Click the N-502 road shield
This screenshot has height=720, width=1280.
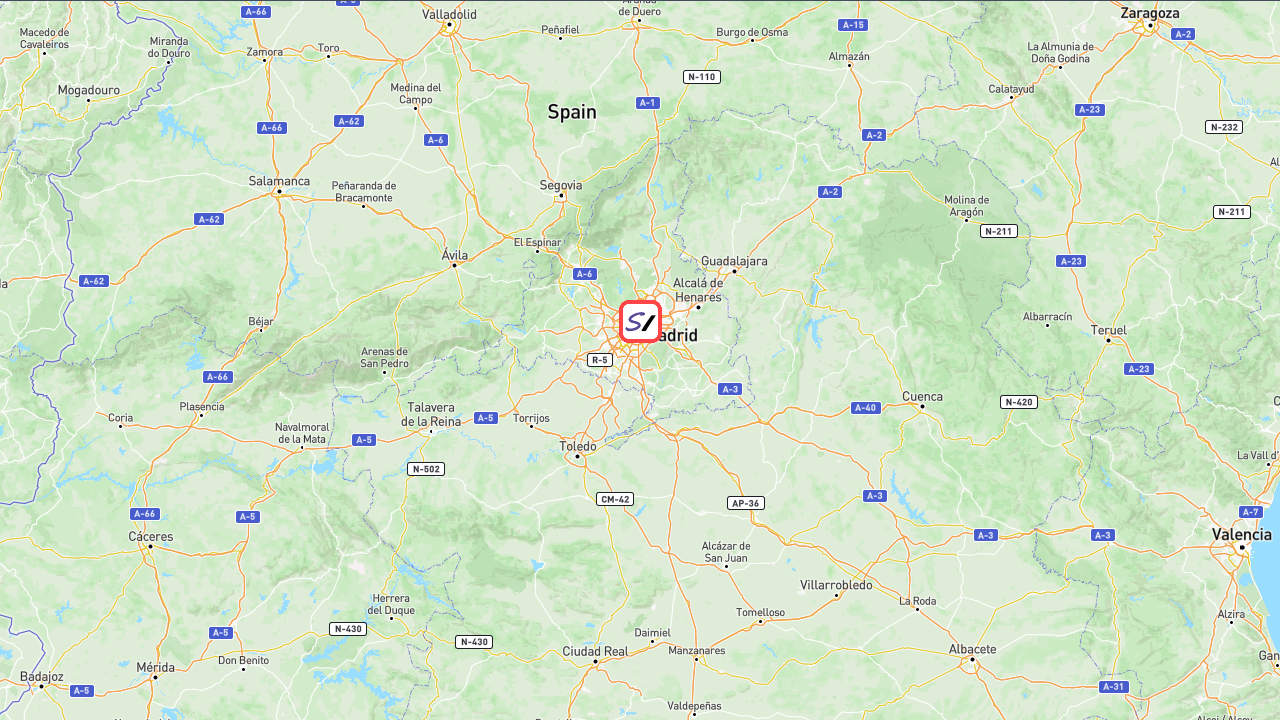(426, 469)
